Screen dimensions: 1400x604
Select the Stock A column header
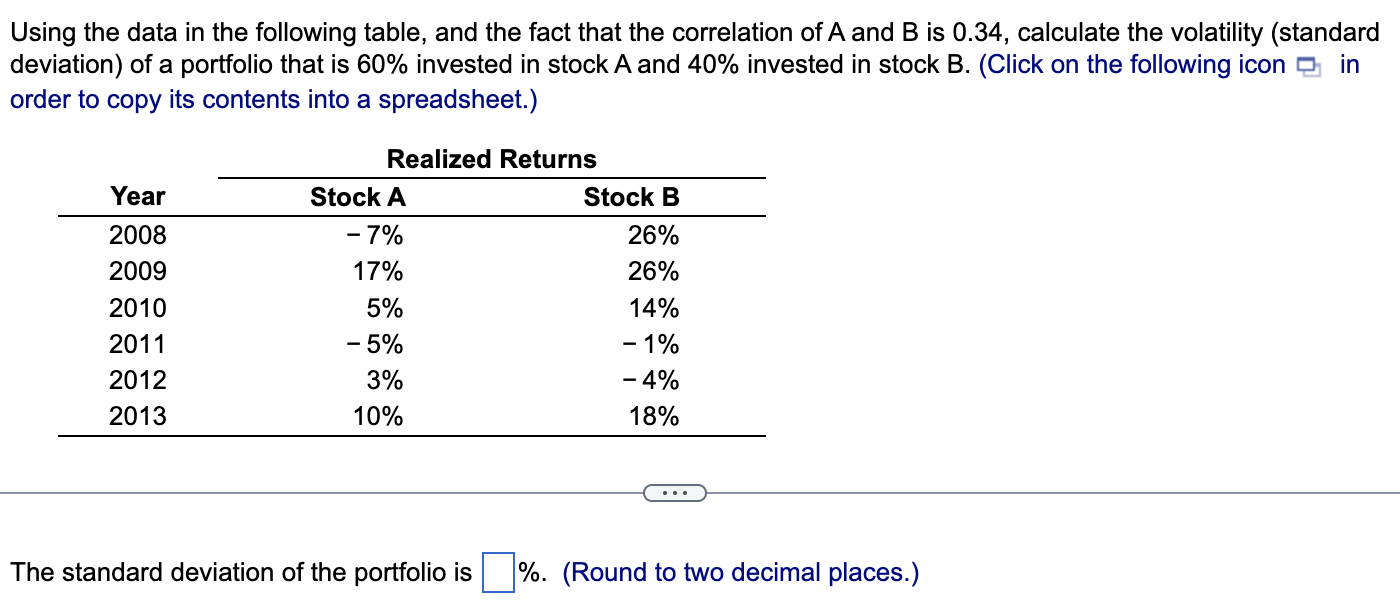(x=357, y=197)
